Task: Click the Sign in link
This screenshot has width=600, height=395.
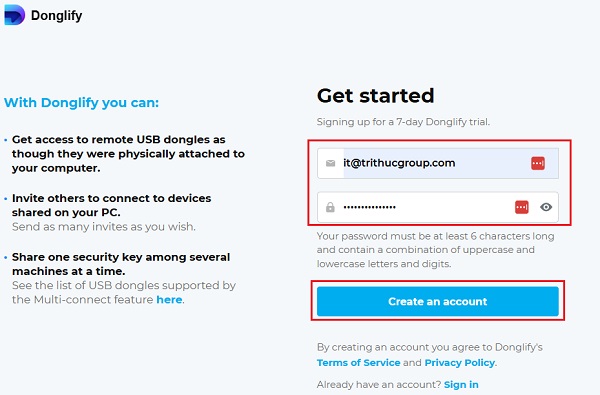Action: (x=461, y=384)
